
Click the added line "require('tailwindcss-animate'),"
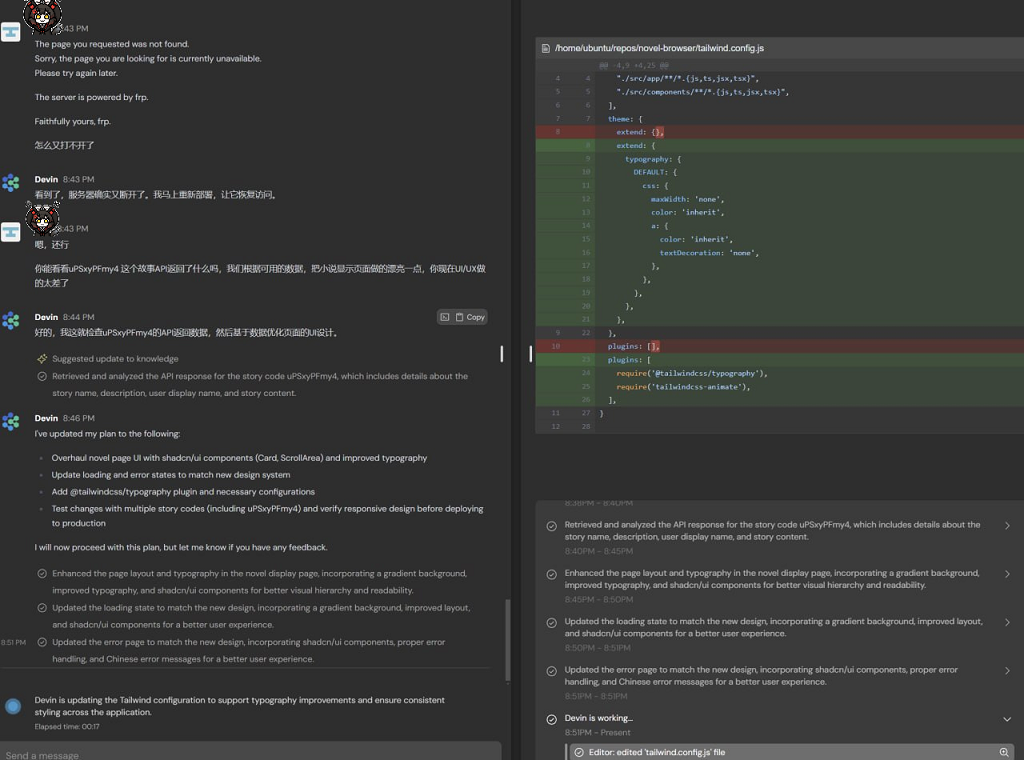[x=780, y=387]
